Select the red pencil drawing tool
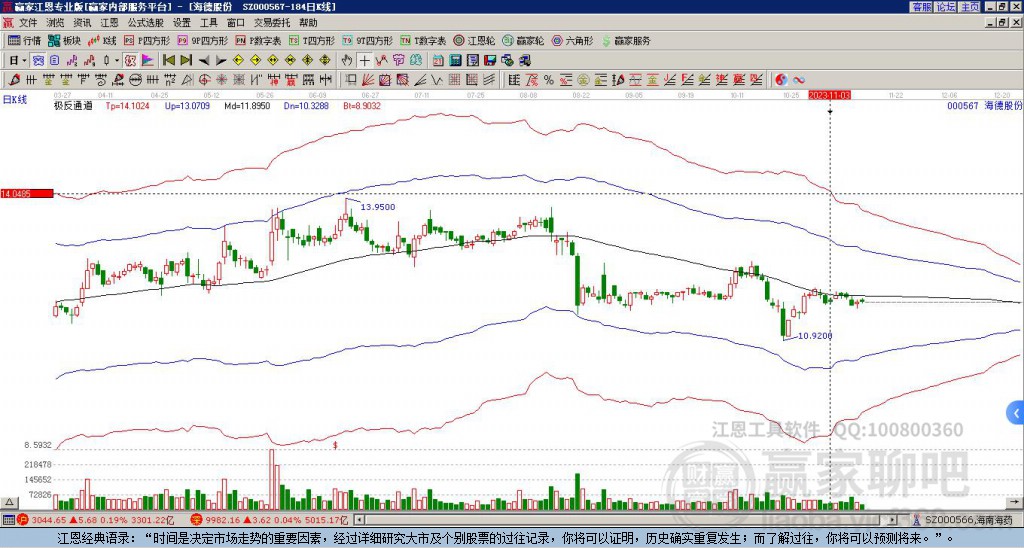This screenshot has width=1024, height=548. (13, 80)
